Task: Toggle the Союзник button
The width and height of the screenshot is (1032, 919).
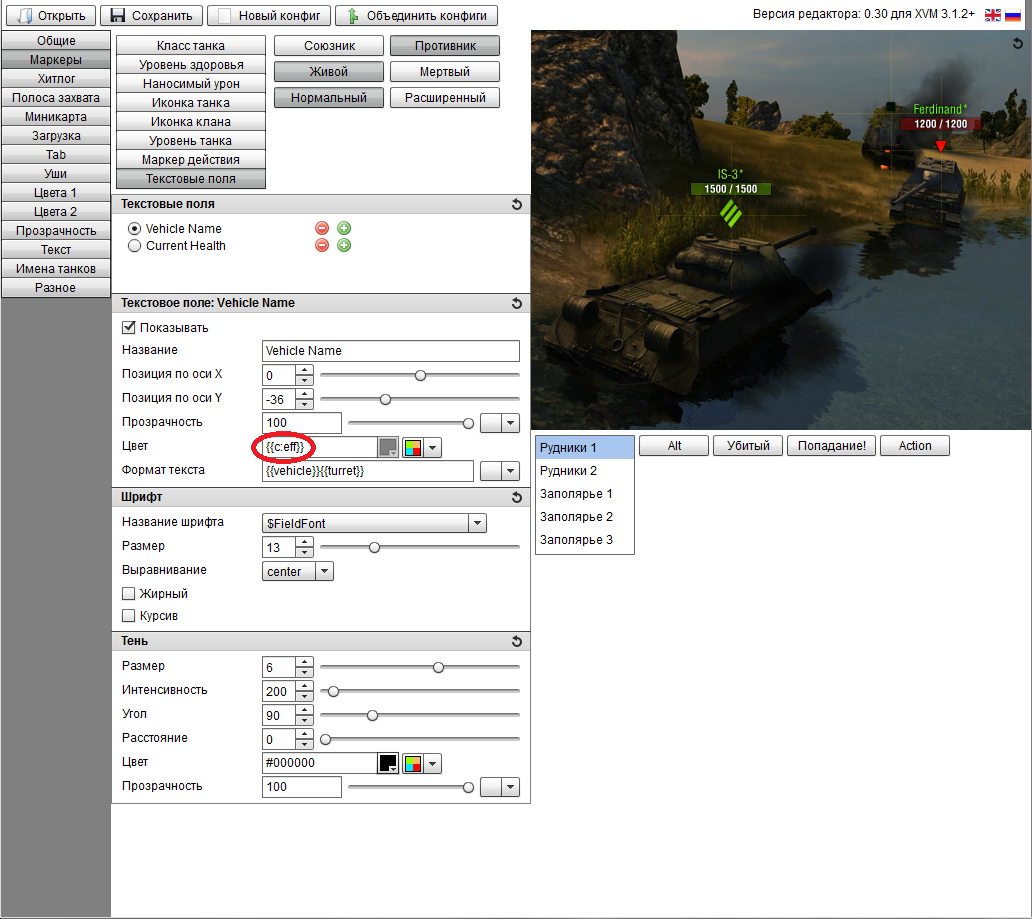Action: coord(329,46)
